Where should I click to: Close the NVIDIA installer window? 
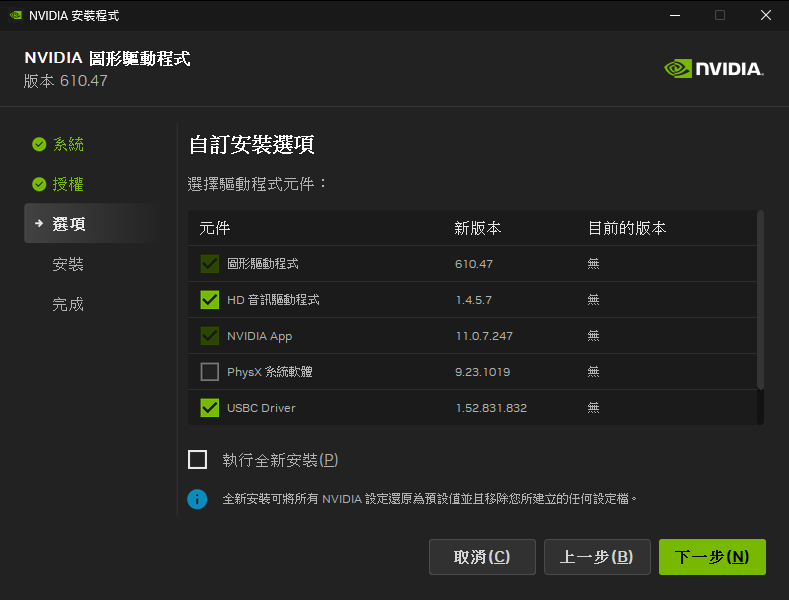tap(766, 15)
